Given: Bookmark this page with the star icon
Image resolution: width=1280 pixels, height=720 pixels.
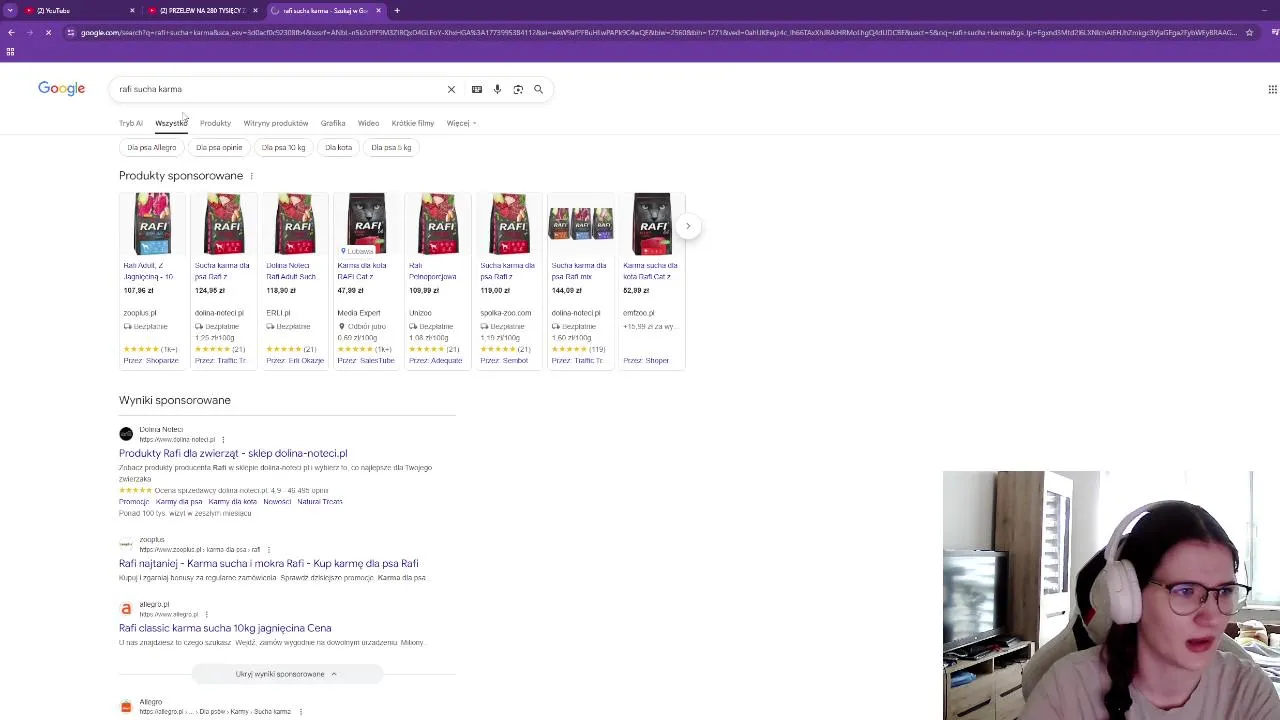Looking at the screenshot, I should pyautogui.click(x=1249, y=32).
